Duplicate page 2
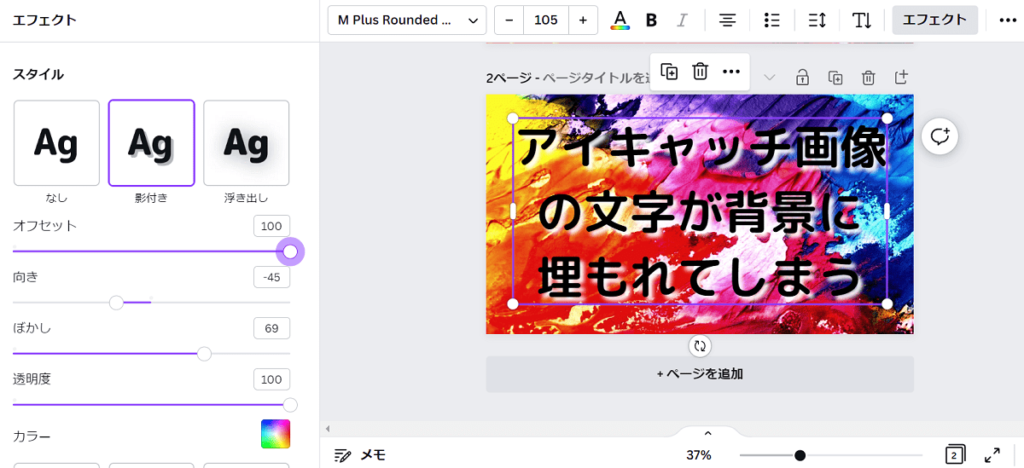The width and height of the screenshot is (1024, 468). [x=835, y=78]
